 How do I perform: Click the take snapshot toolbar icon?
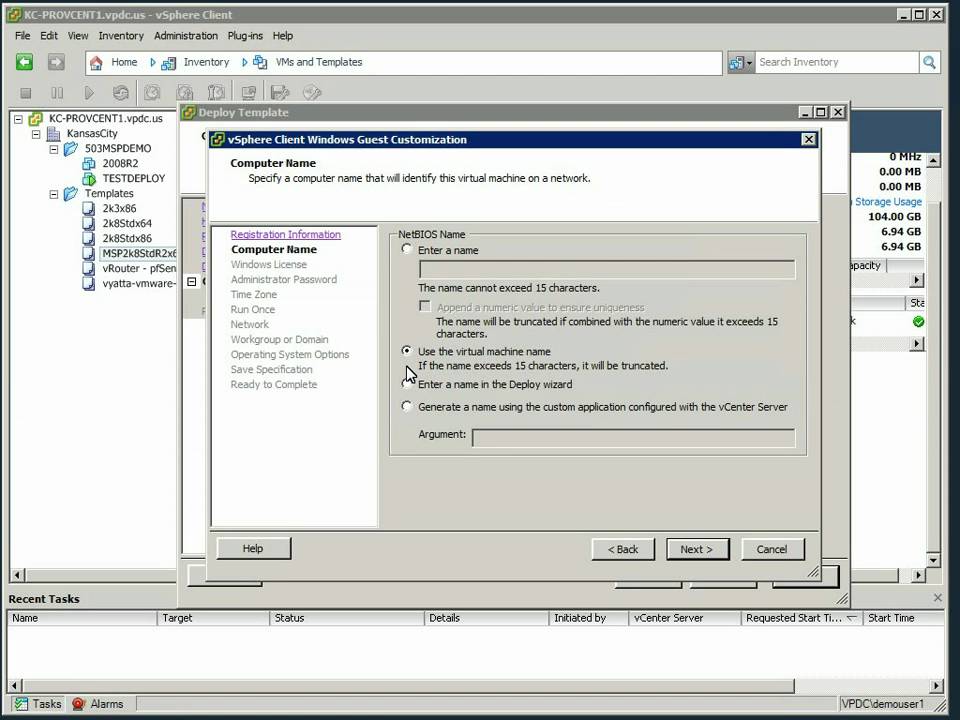(x=152, y=93)
